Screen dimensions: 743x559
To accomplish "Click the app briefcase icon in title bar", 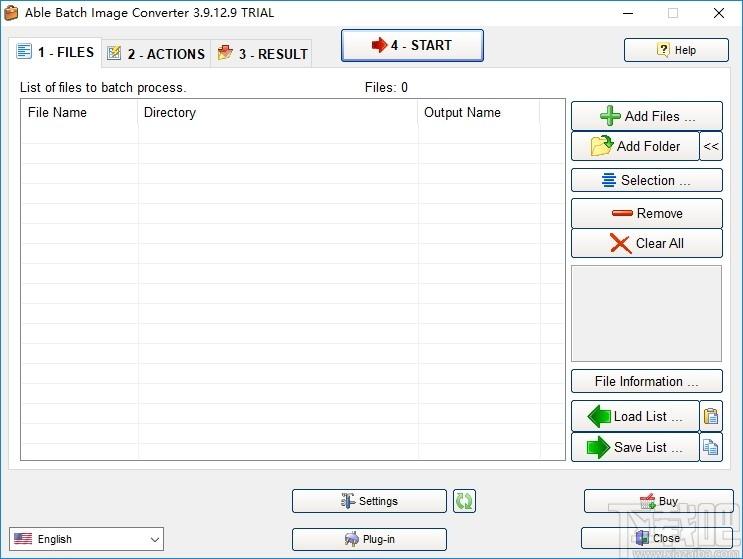I will 11,13.
